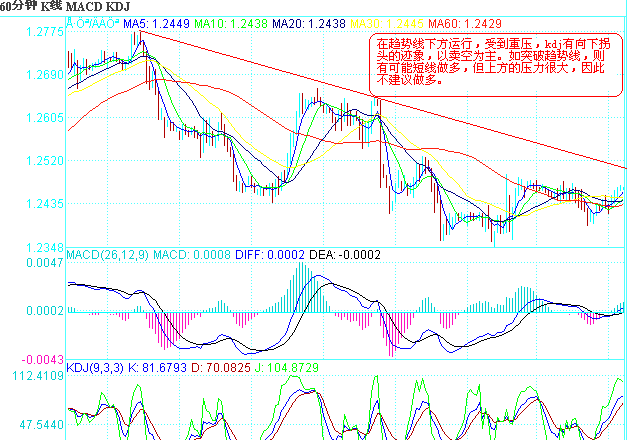Click the KDJ(9,3,3) indicator title
This screenshot has width=627, height=440.
[95, 368]
